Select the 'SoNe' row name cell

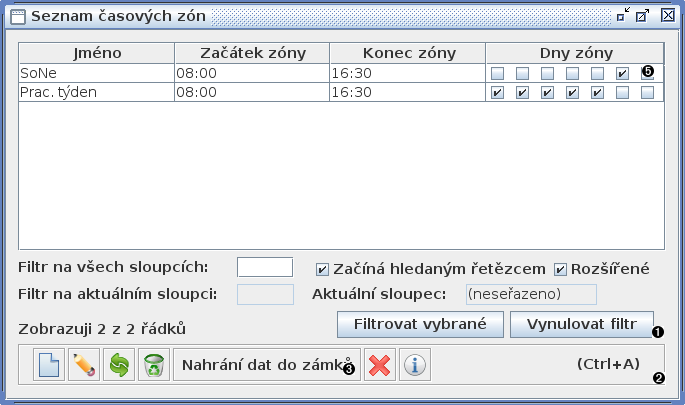[97, 73]
